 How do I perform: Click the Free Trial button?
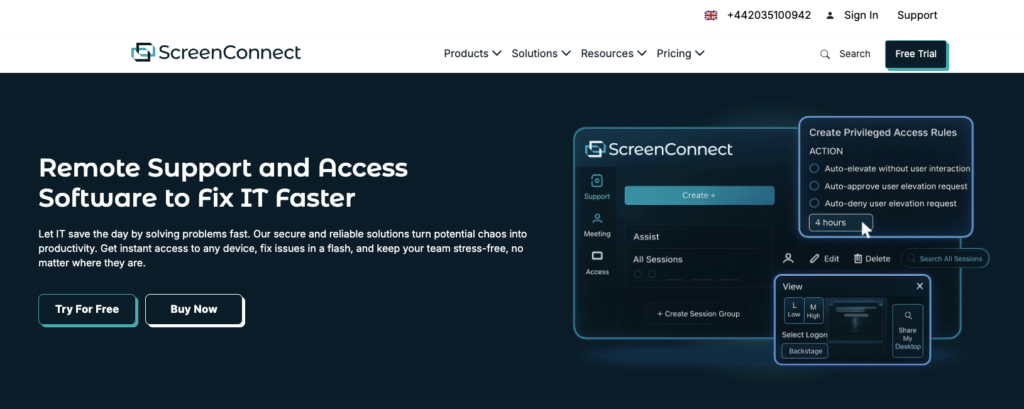tap(916, 54)
